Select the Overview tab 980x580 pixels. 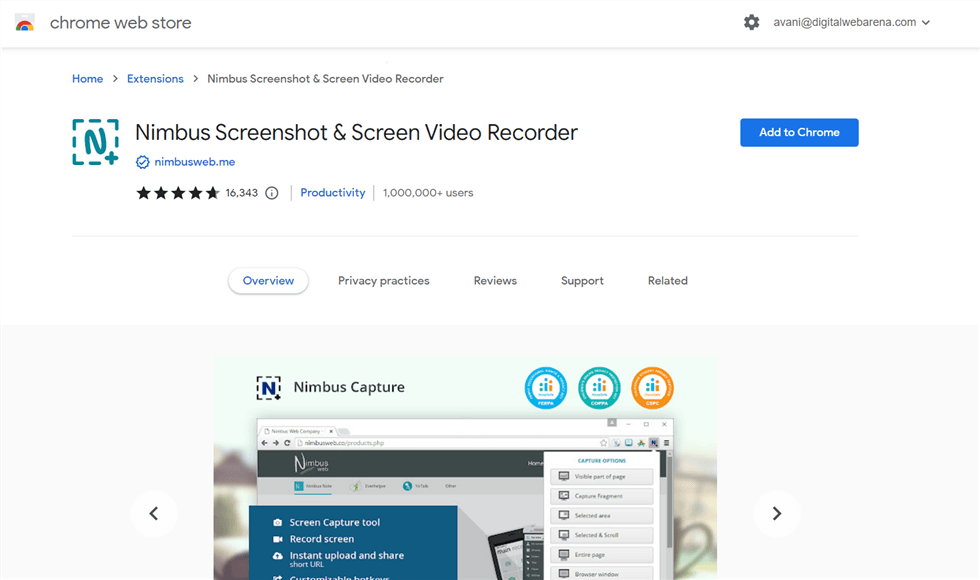(268, 281)
